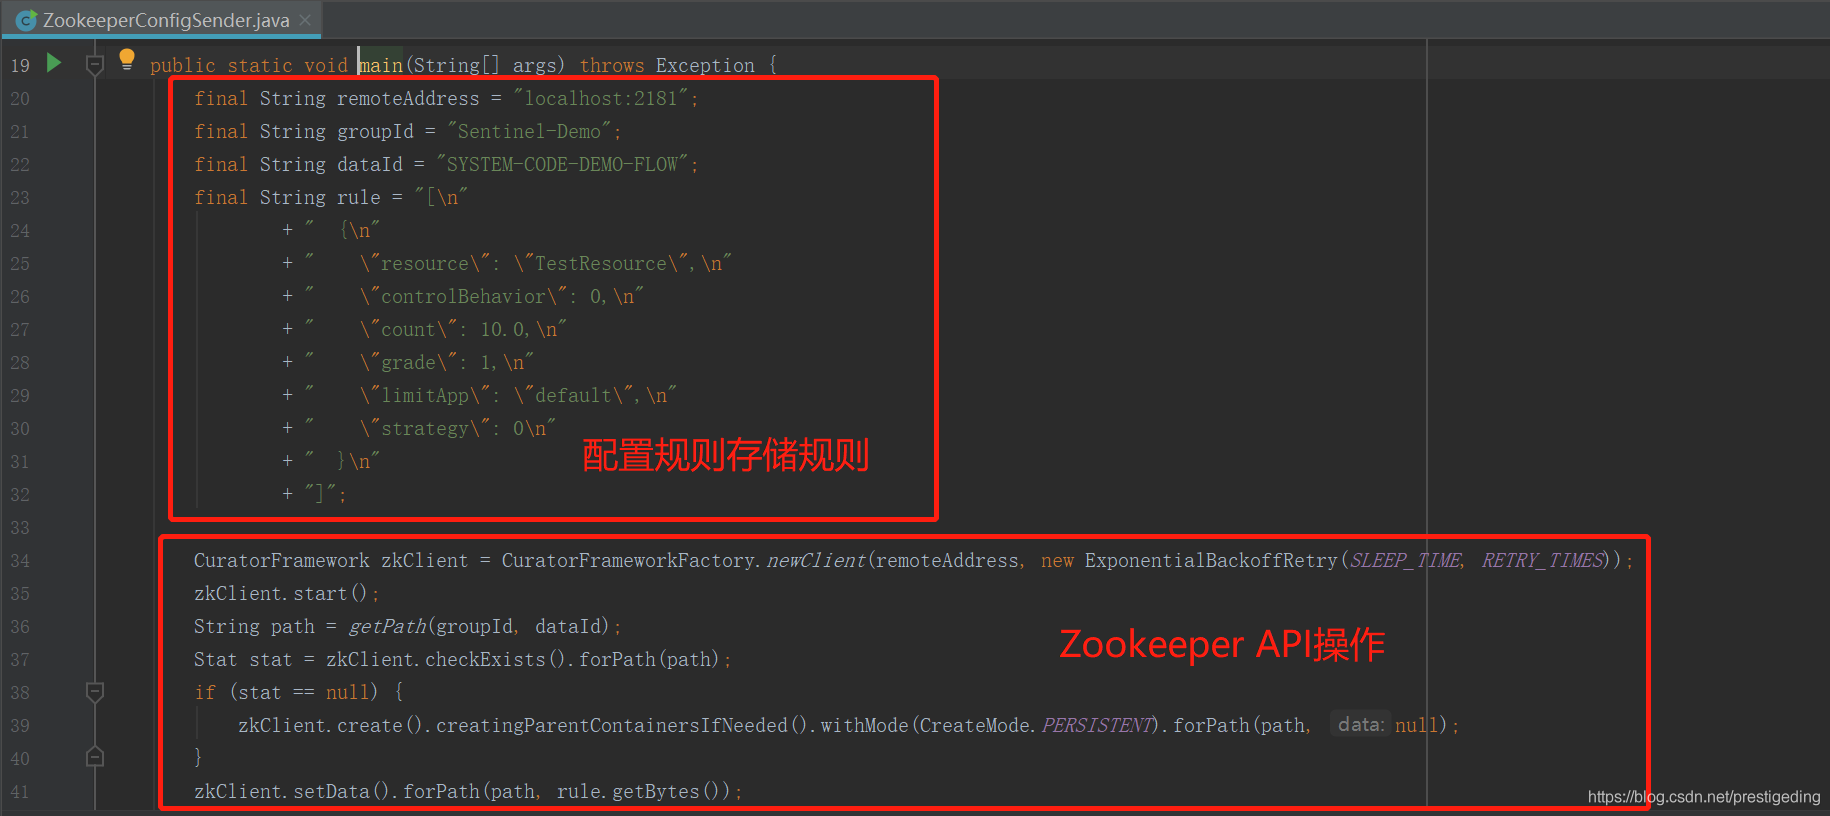Click the limitApp default rule line

point(518,395)
